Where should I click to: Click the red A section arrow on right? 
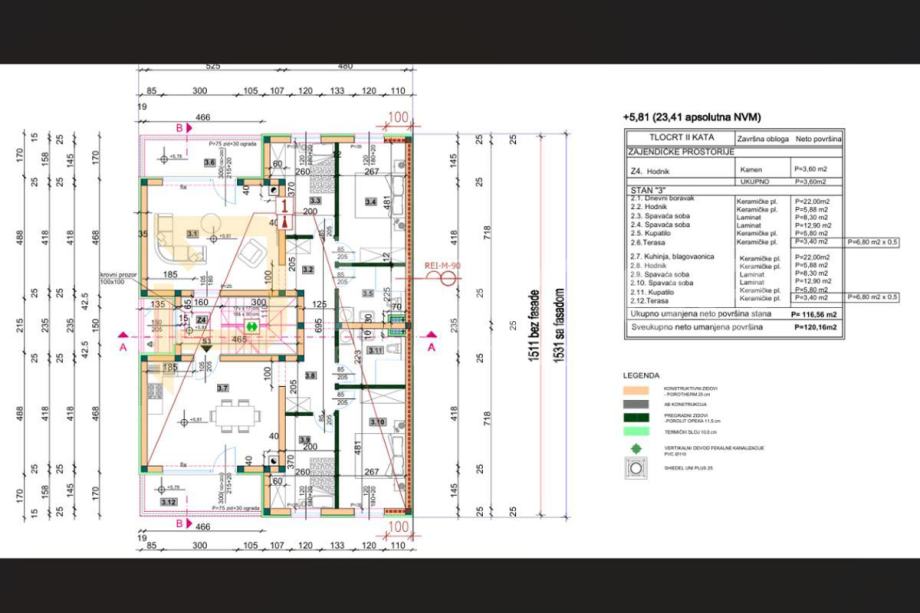click(x=431, y=346)
